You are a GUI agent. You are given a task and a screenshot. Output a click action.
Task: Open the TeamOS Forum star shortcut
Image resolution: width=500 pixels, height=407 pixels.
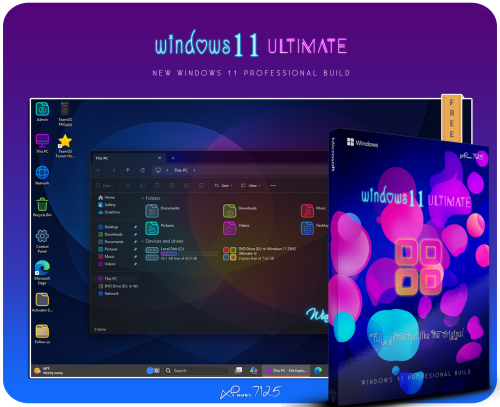(65, 146)
